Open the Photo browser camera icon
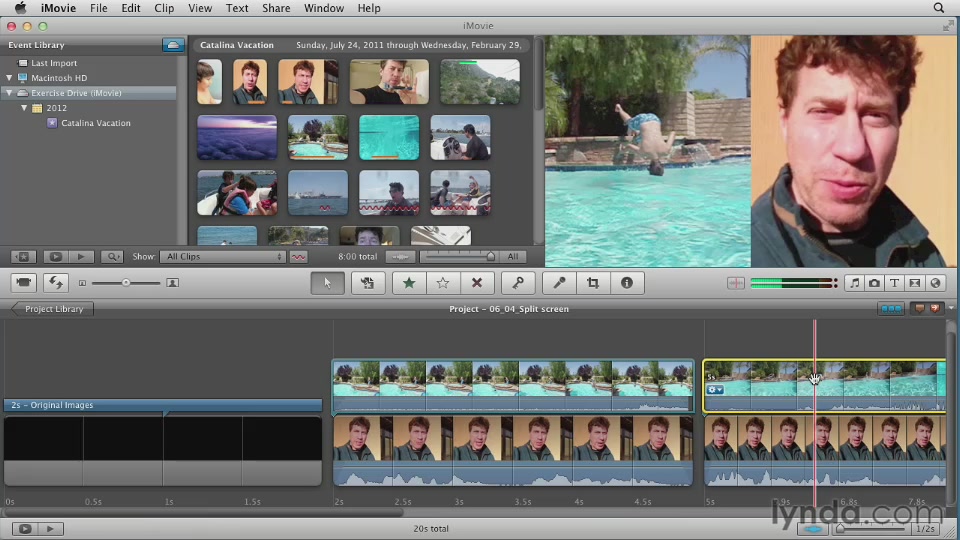Screen dimensions: 960x540 pos(874,283)
